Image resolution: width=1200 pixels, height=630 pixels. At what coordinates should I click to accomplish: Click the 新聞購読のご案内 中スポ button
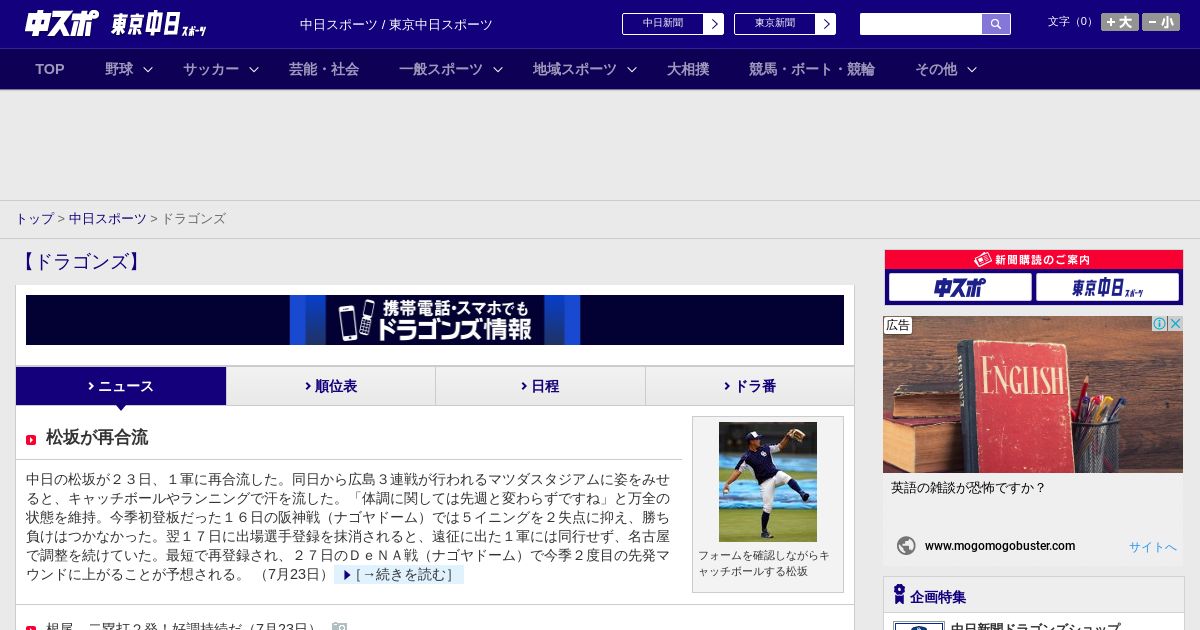[960, 288]
